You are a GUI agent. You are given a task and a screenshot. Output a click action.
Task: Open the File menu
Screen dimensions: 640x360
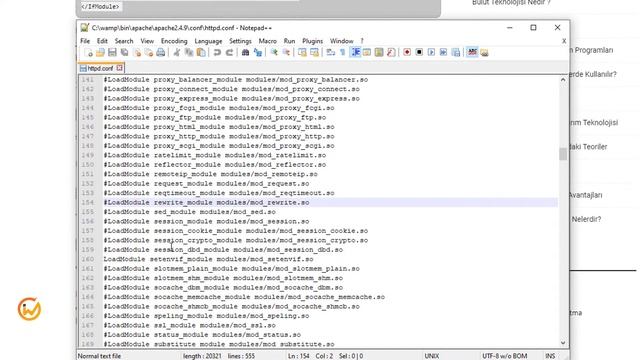pyautogui.click(x=85, y=41)
